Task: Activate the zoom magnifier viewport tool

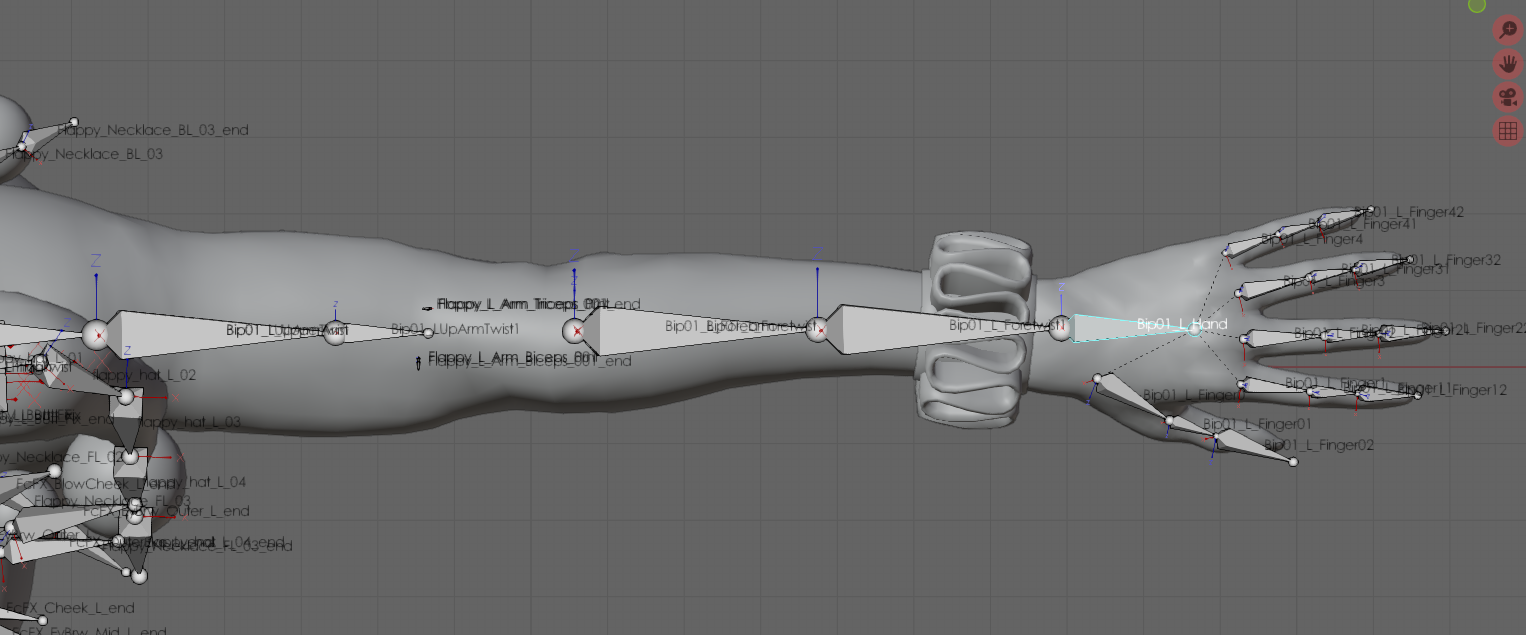Action: pyautogui.click(x=1507, y=30)
